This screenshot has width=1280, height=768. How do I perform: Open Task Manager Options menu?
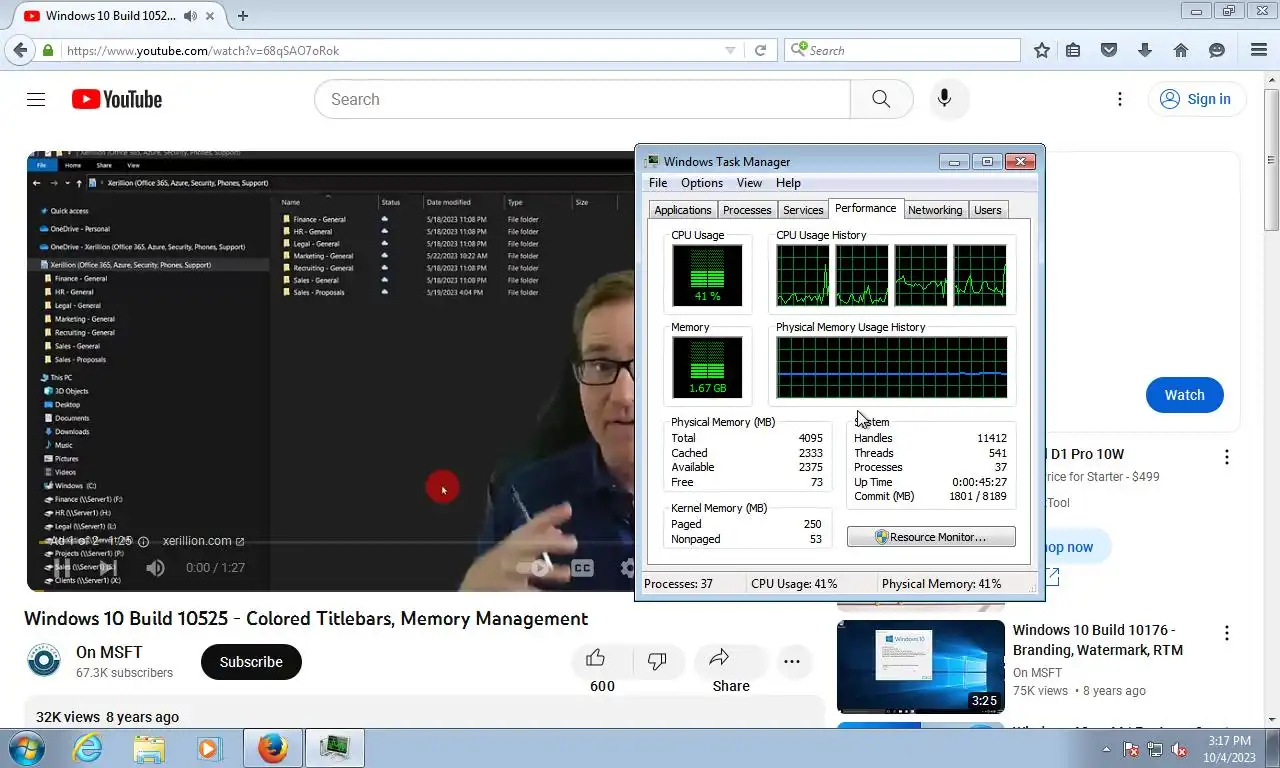(702, 183)
